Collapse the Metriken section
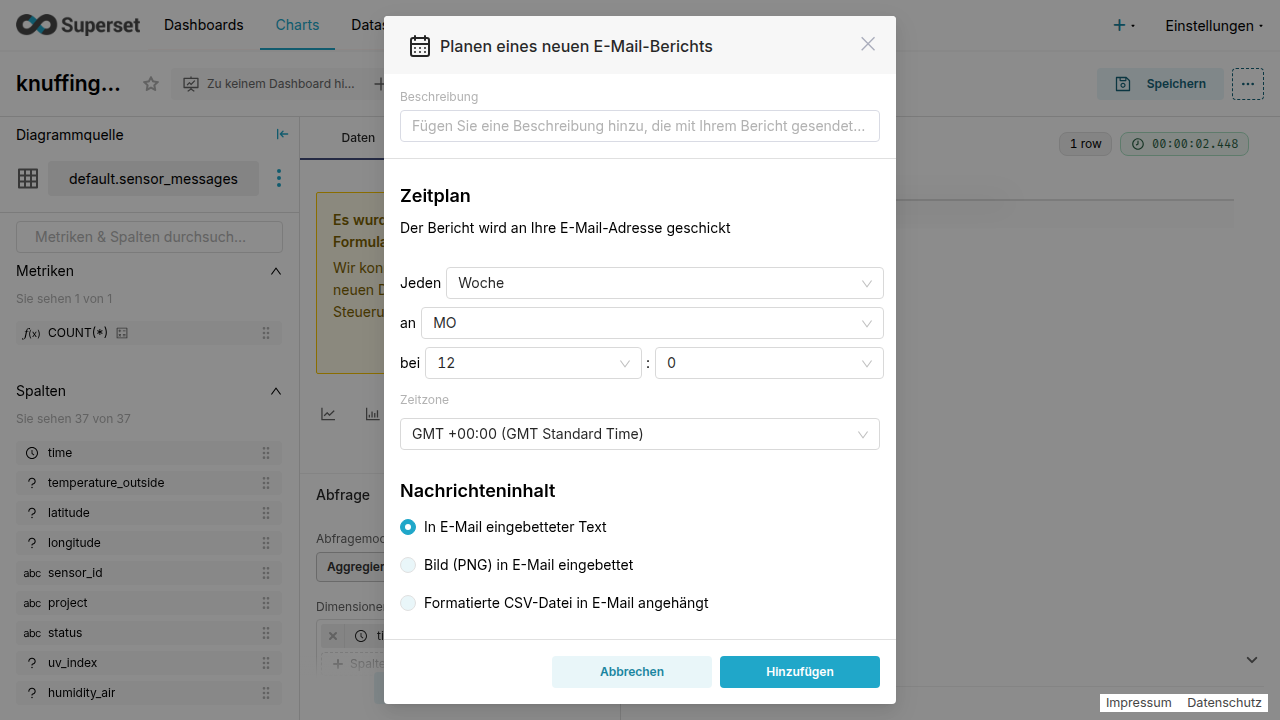Image resolution: width=1280 pixels, height=720 pixels. pyautogui.click(x=276, y=271)
